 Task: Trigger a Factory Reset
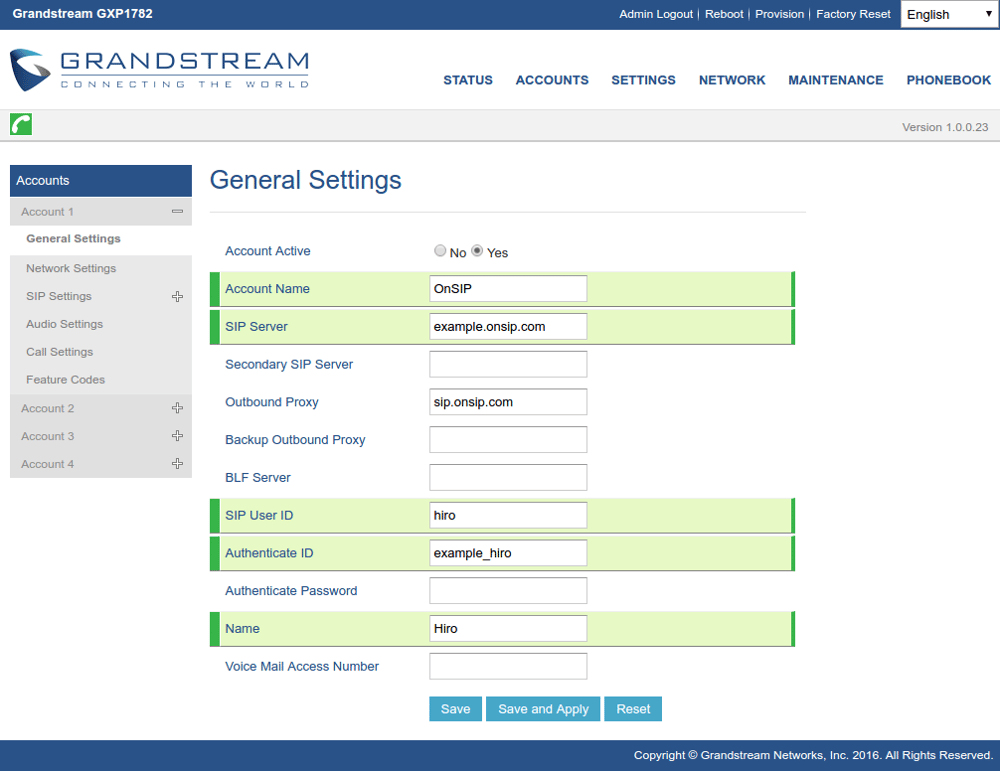(853, 14)
